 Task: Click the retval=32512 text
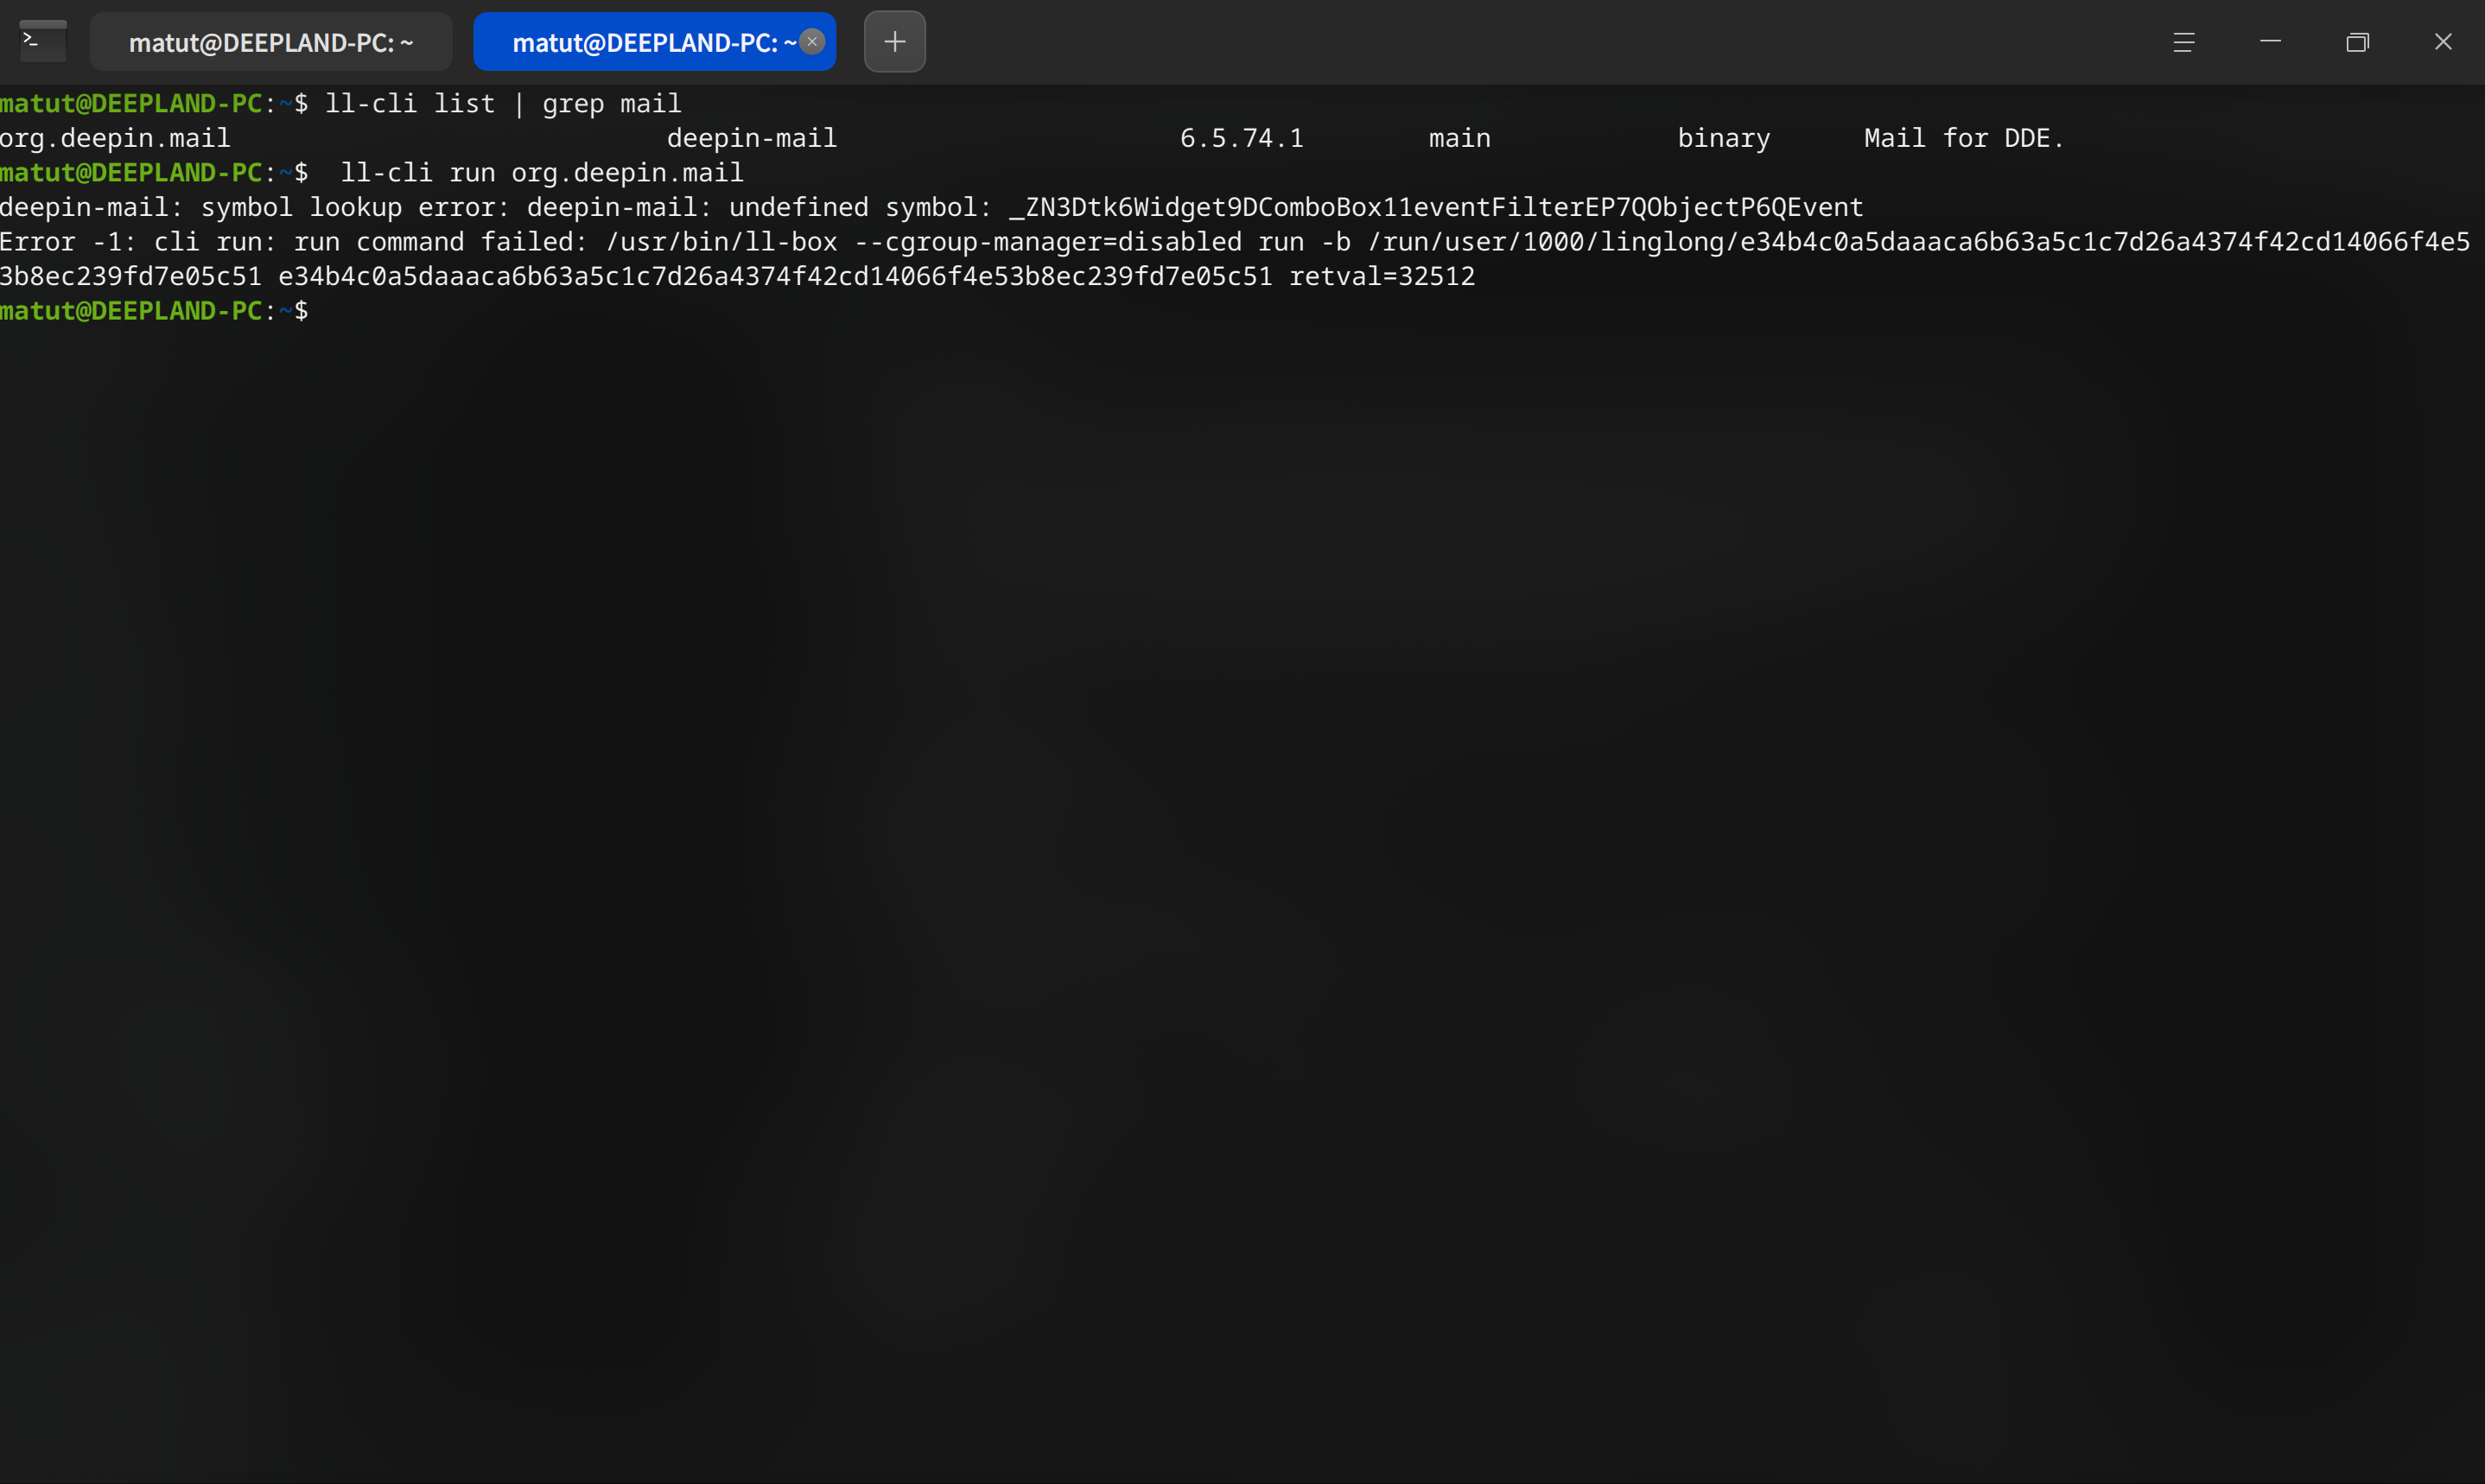pos(1382,276)
